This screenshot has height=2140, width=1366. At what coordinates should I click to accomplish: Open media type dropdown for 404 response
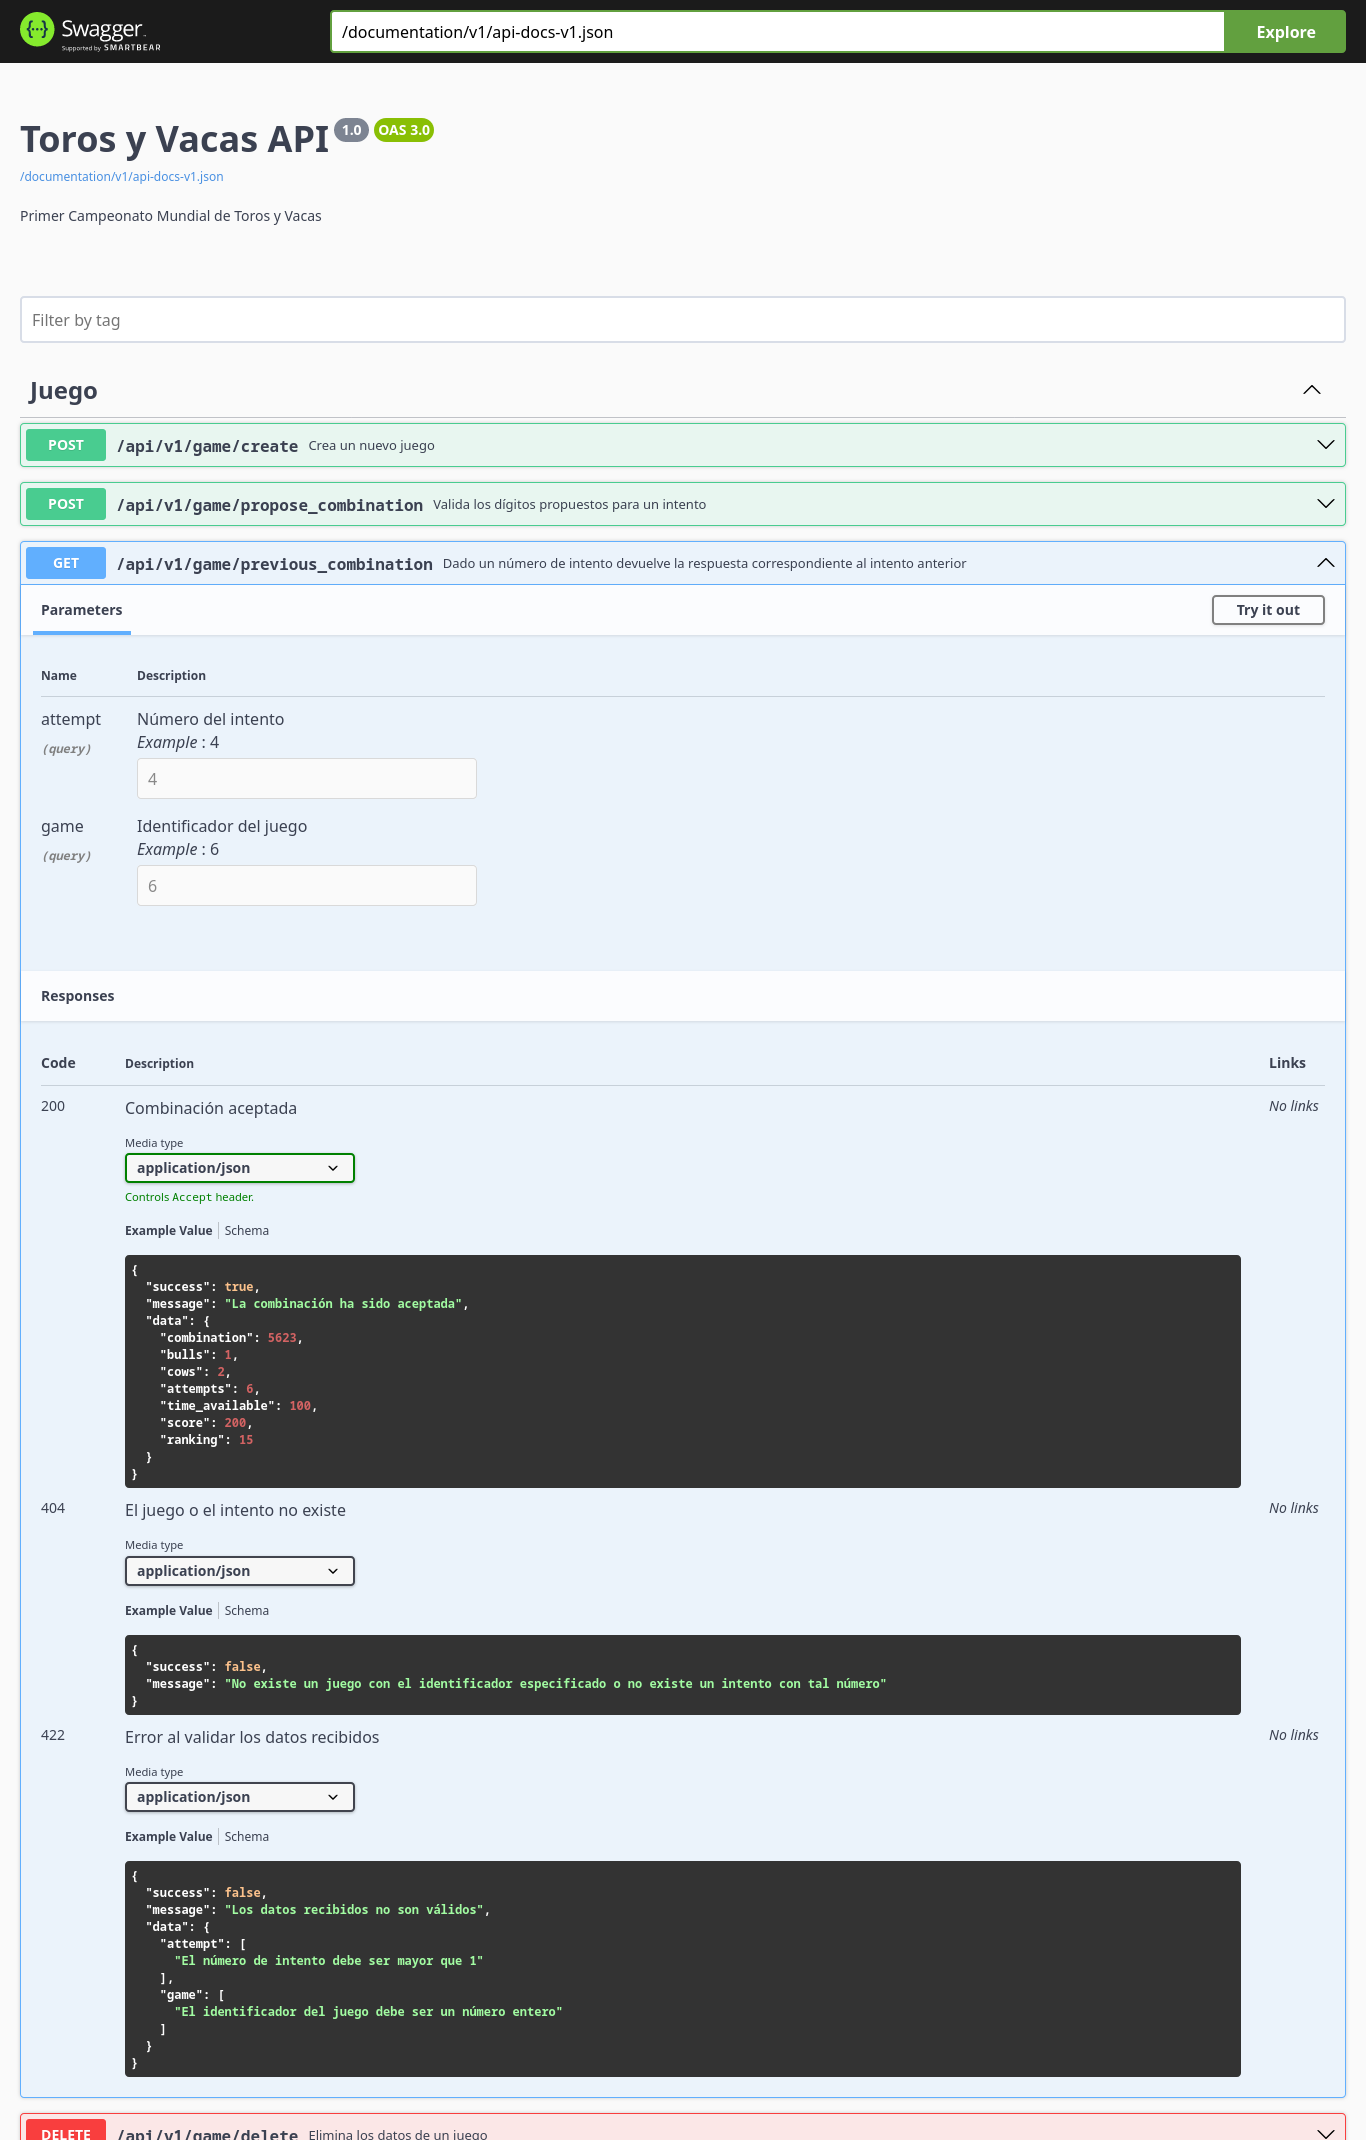tap(239, 1571)
